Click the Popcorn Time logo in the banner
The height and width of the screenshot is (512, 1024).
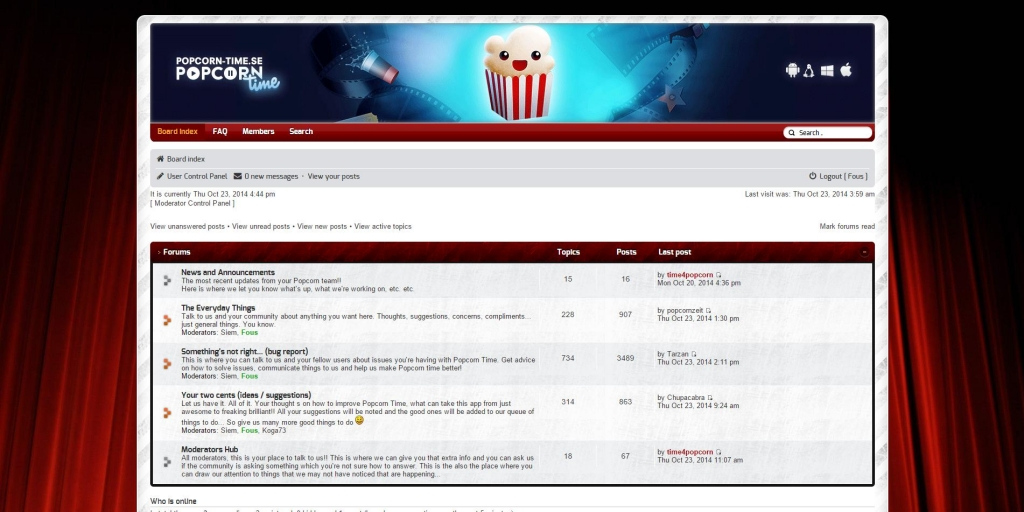click(x=227, y=74)
